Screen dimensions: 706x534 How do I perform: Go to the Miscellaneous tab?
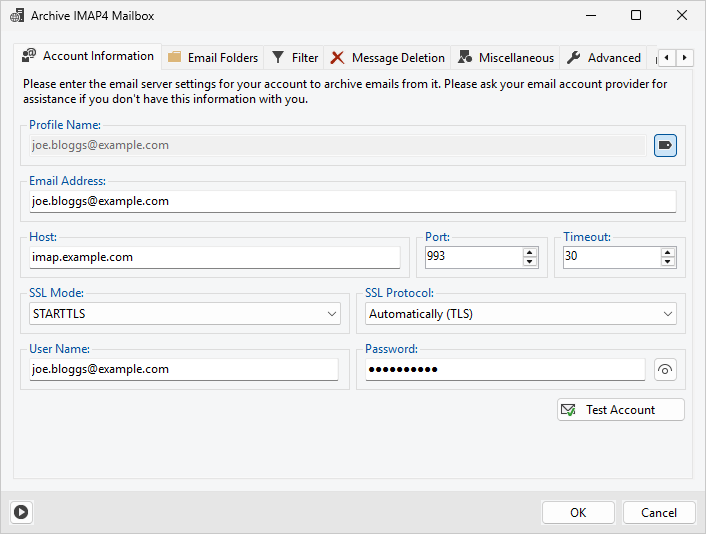click(506, 58)
